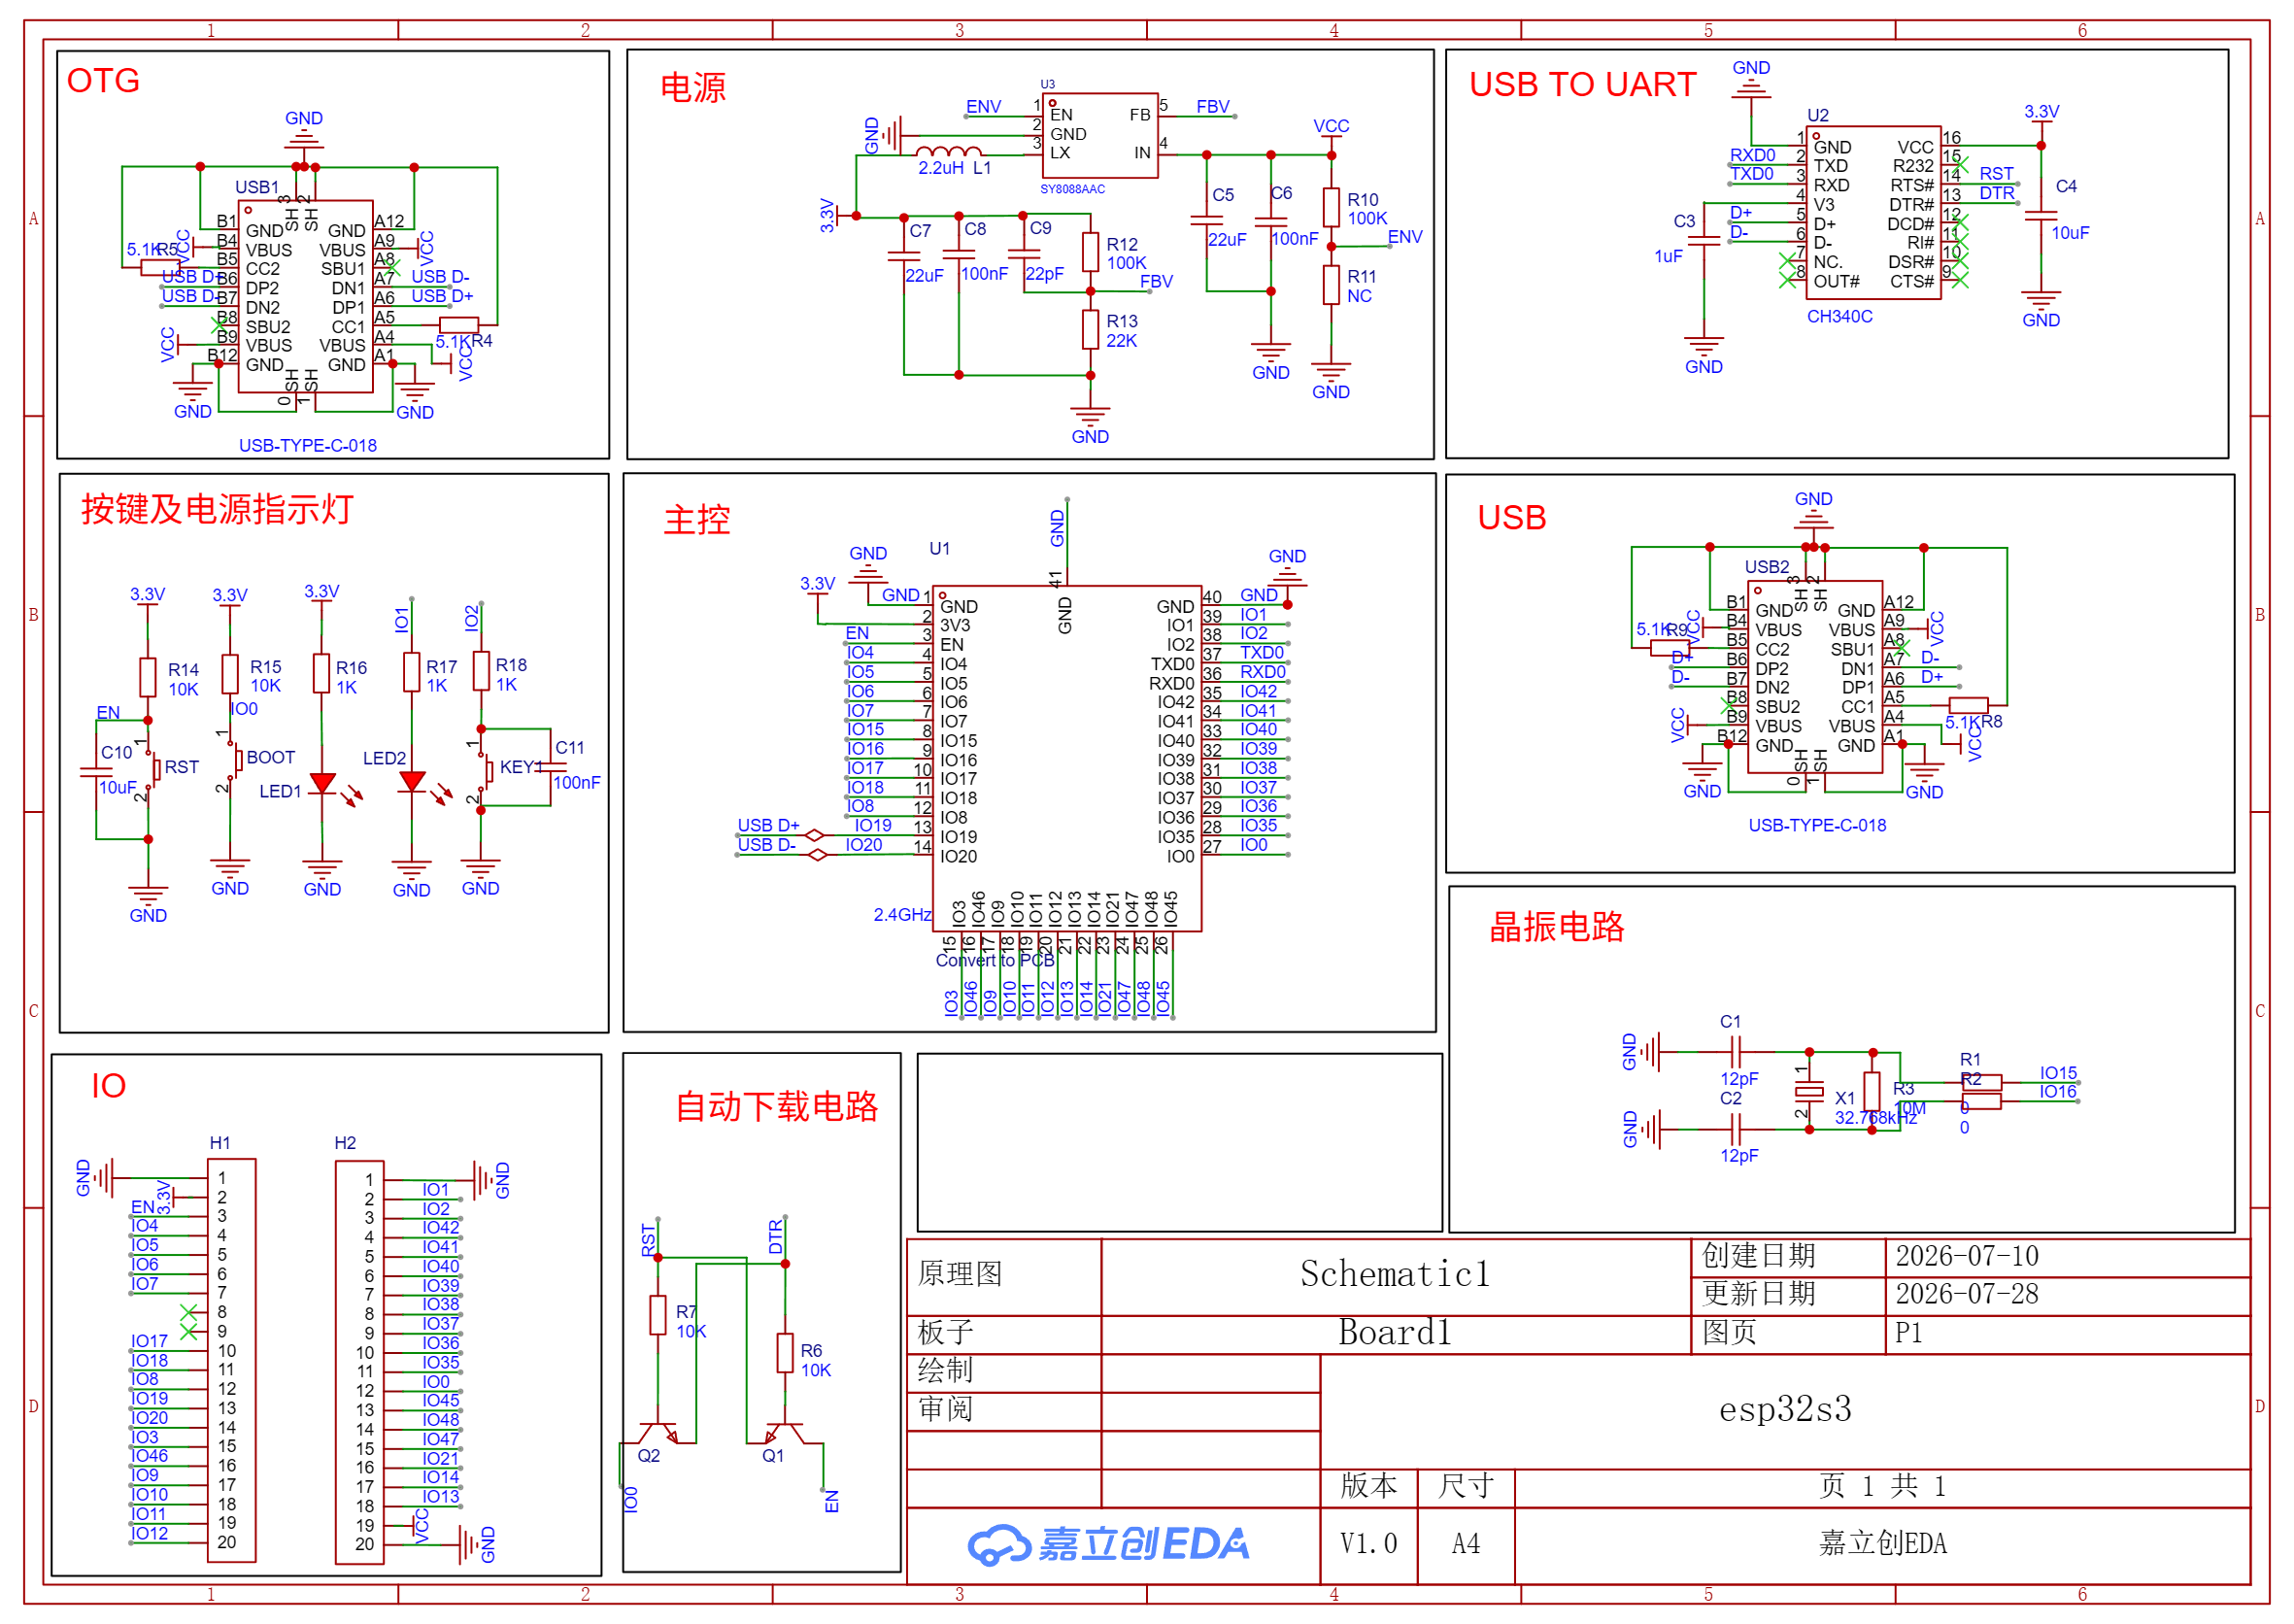Click the A4 size cell

[x=1465, y=1545]
